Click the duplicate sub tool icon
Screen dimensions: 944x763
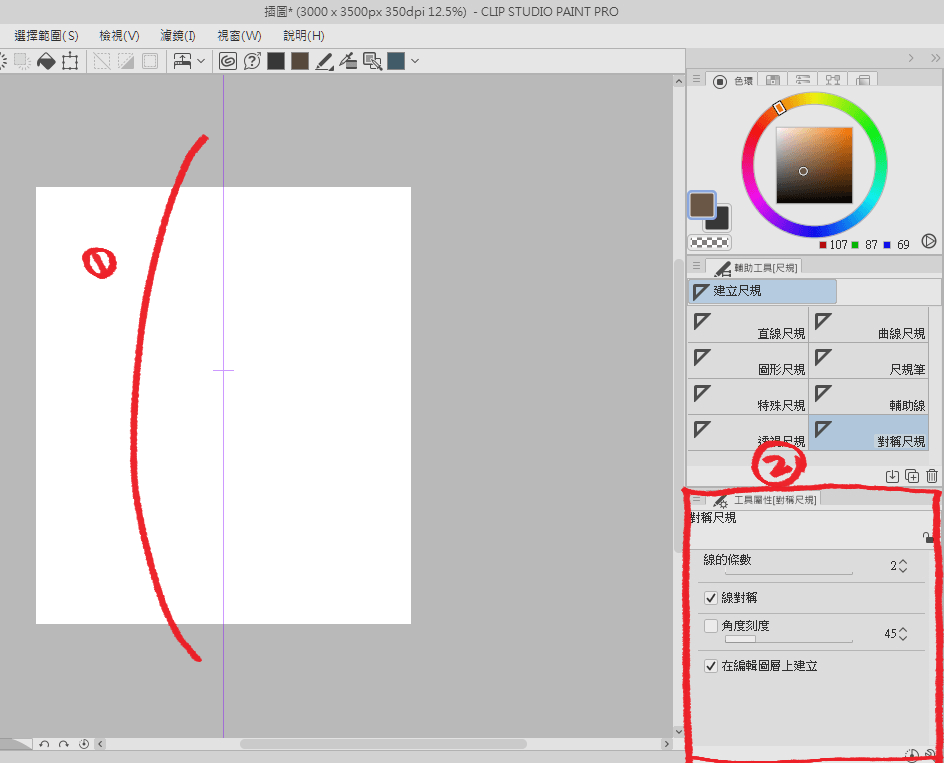tap(912, 476)
